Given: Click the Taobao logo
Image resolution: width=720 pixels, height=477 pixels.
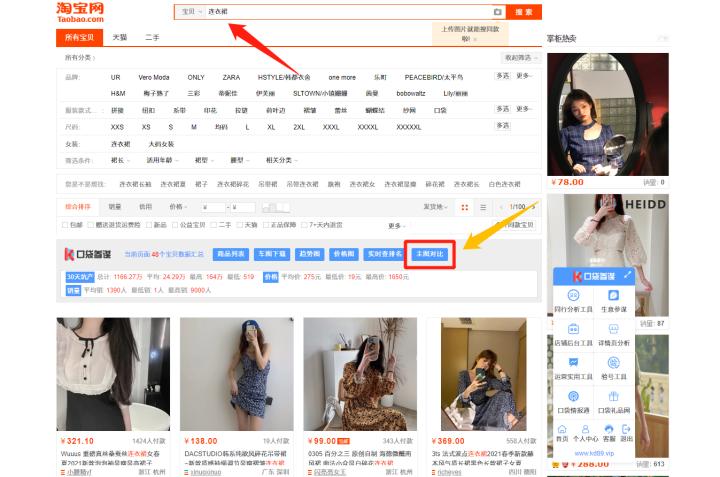Looking at the screenshot, I should 80,12.
